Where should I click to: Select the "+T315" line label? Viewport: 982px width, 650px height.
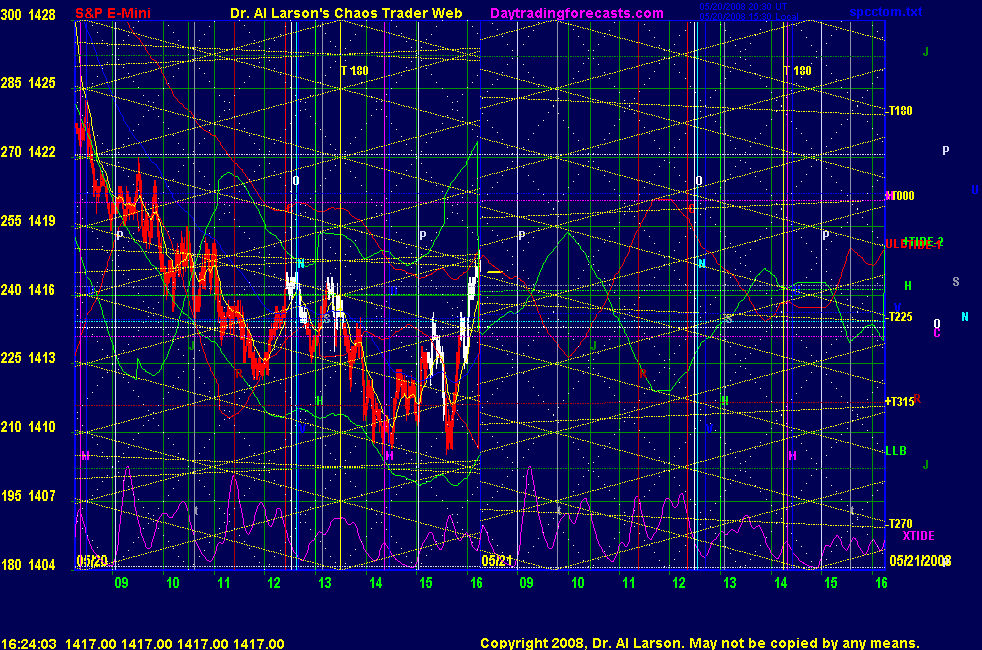900,401
